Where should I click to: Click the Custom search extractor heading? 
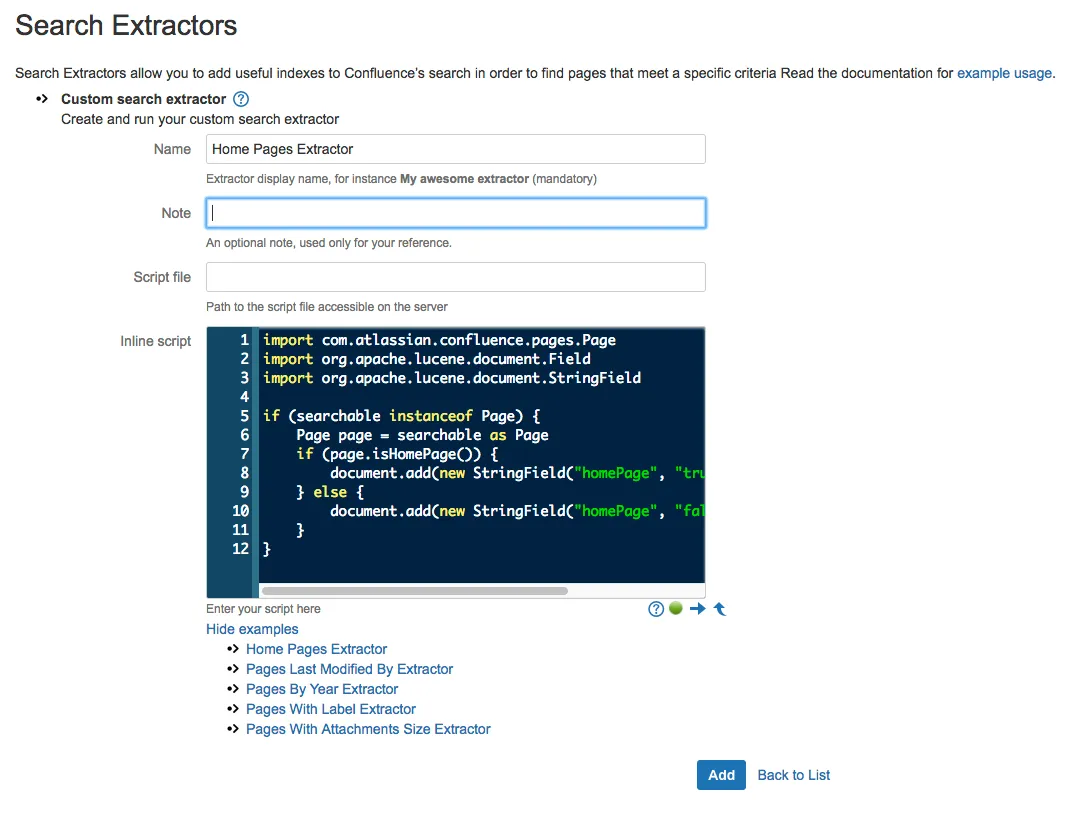point(143,99)
